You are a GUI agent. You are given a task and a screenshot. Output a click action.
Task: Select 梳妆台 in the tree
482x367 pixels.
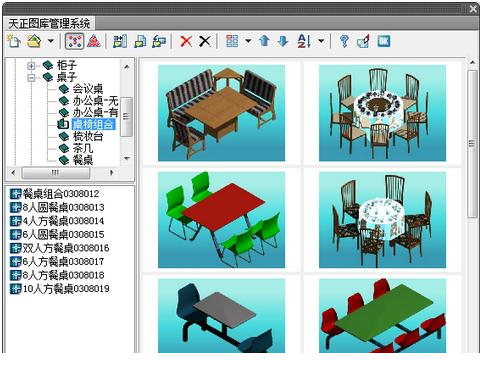88,136
